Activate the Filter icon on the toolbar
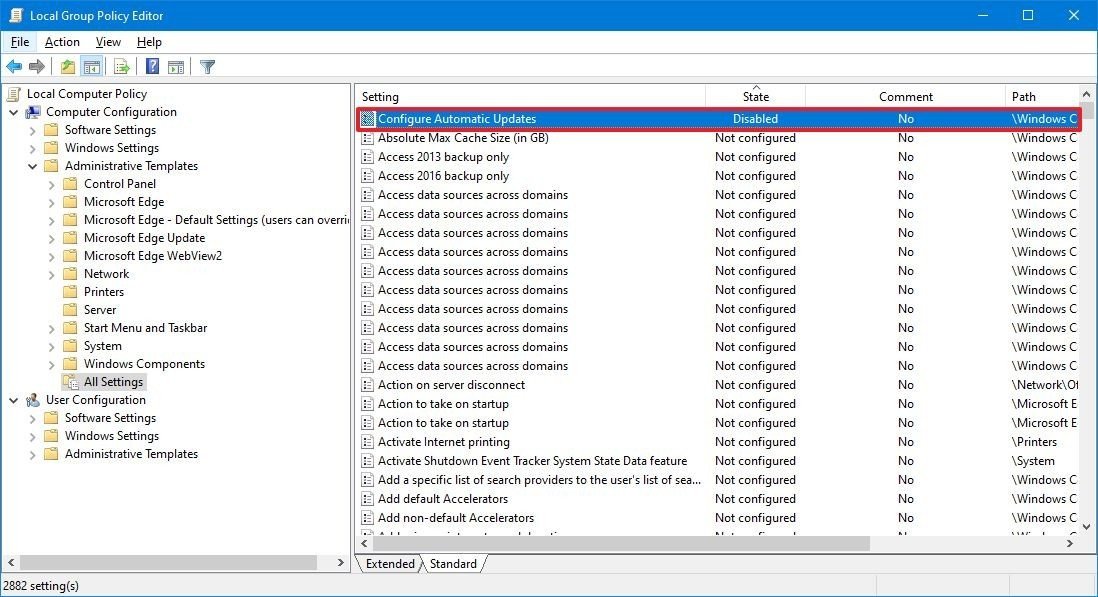This screenshot has width=1098, height=597. click(206, 66)
